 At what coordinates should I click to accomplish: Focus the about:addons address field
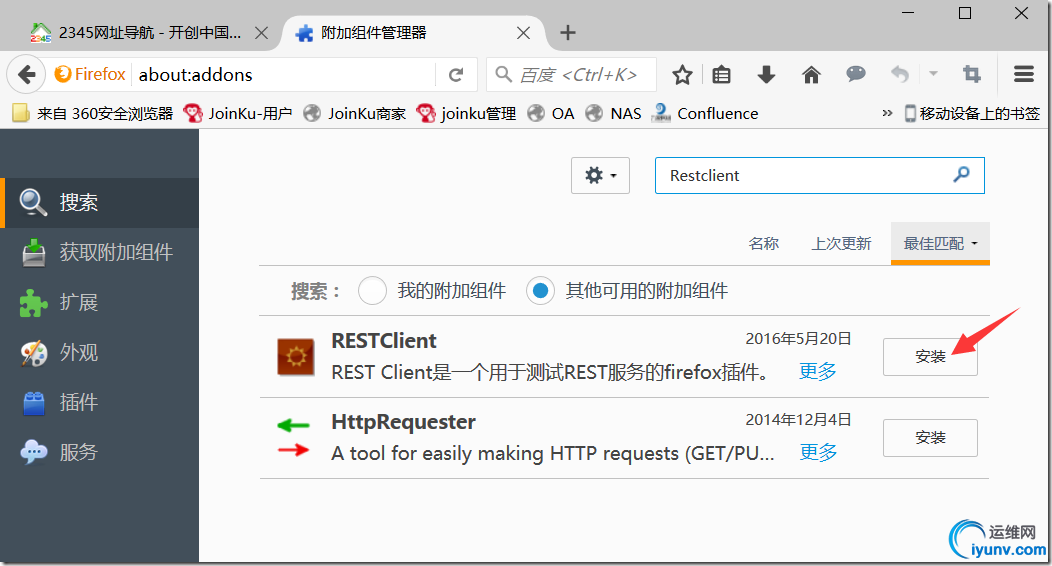click(x=285, y=74)
